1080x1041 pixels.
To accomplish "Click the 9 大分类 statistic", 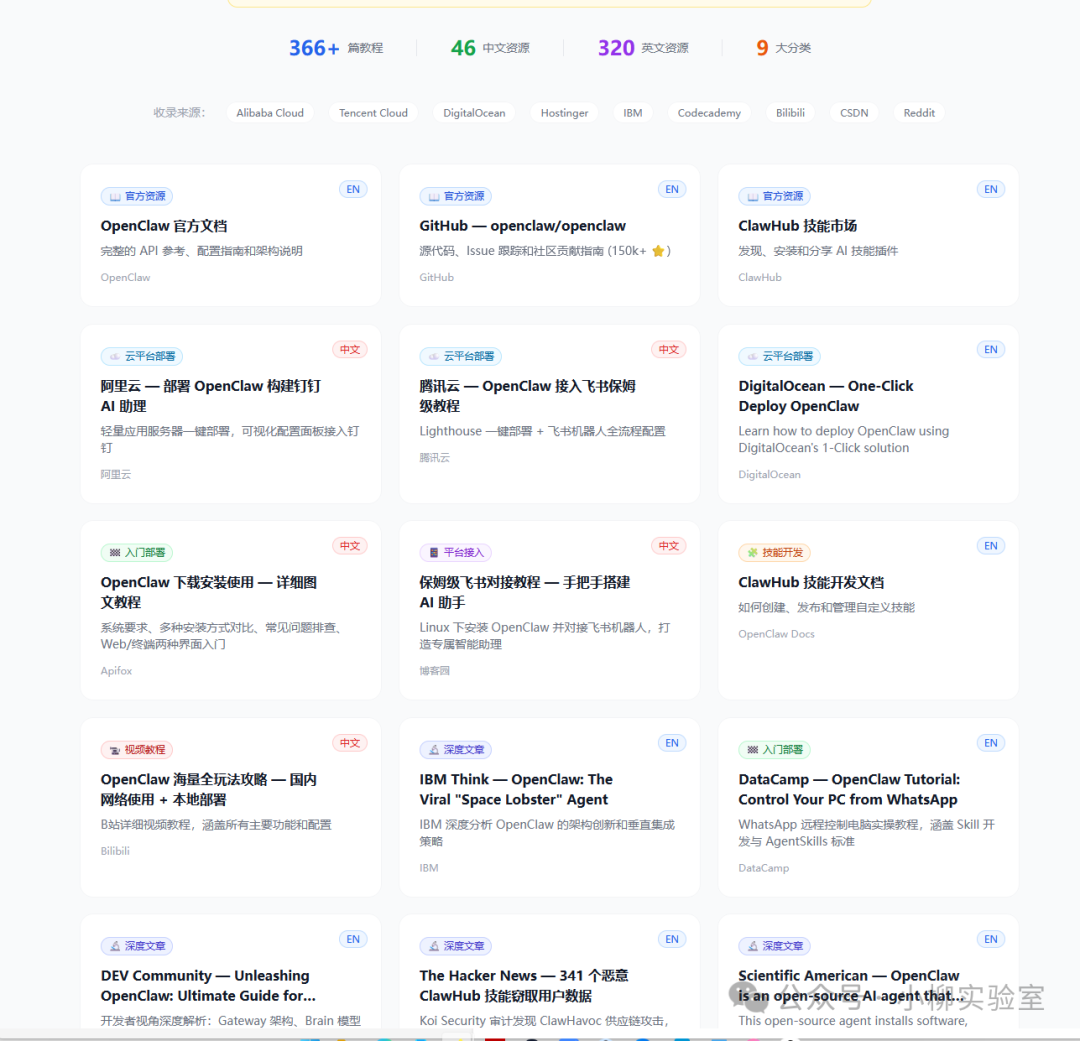I will click(784, 48).
